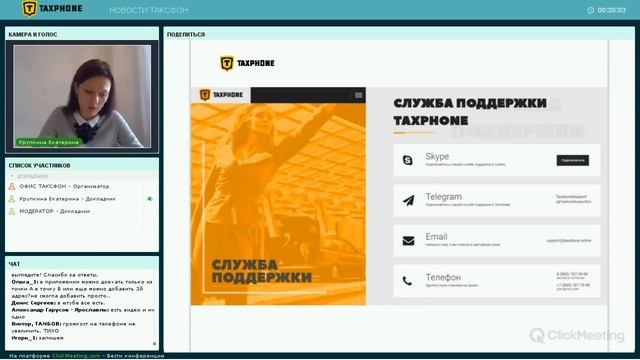Click the avatar icon next to Крупкина Екатерина
The height and width of the screenshot is (360, 640).
[x=12, y=199]
